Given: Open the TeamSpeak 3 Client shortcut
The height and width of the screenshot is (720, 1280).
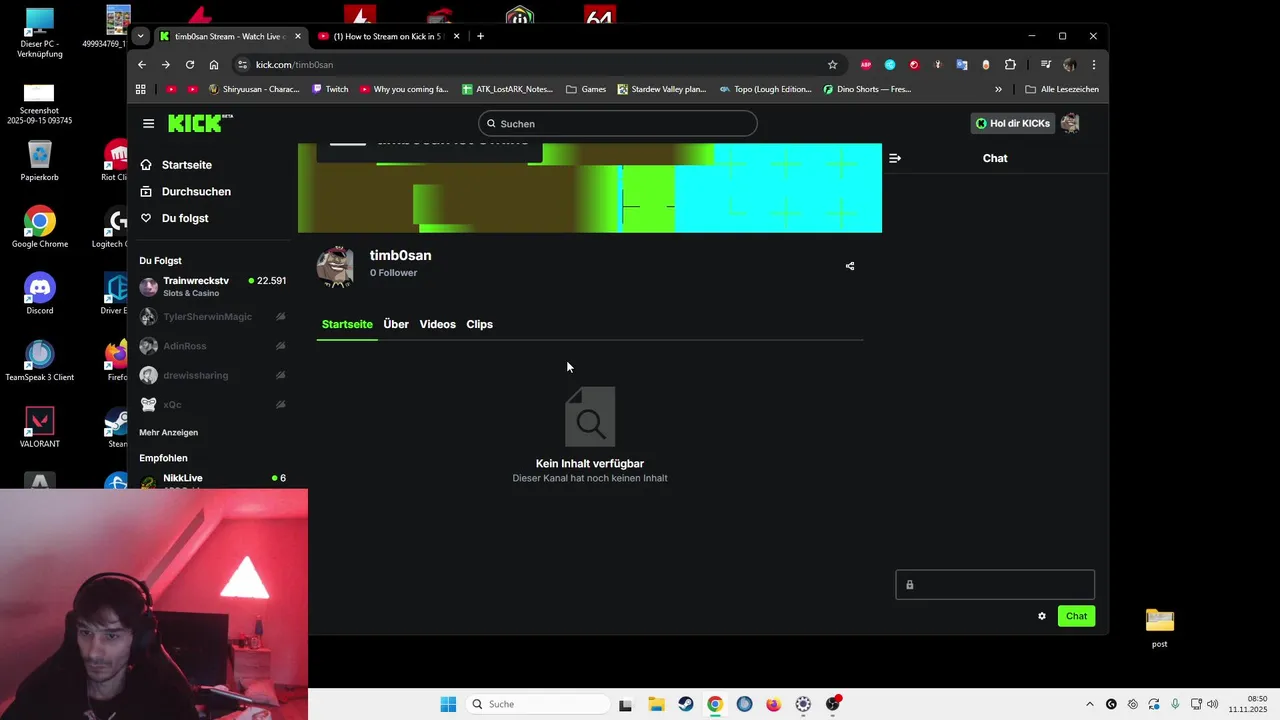Looking at the screenshot, I should (x=40, y=361).
